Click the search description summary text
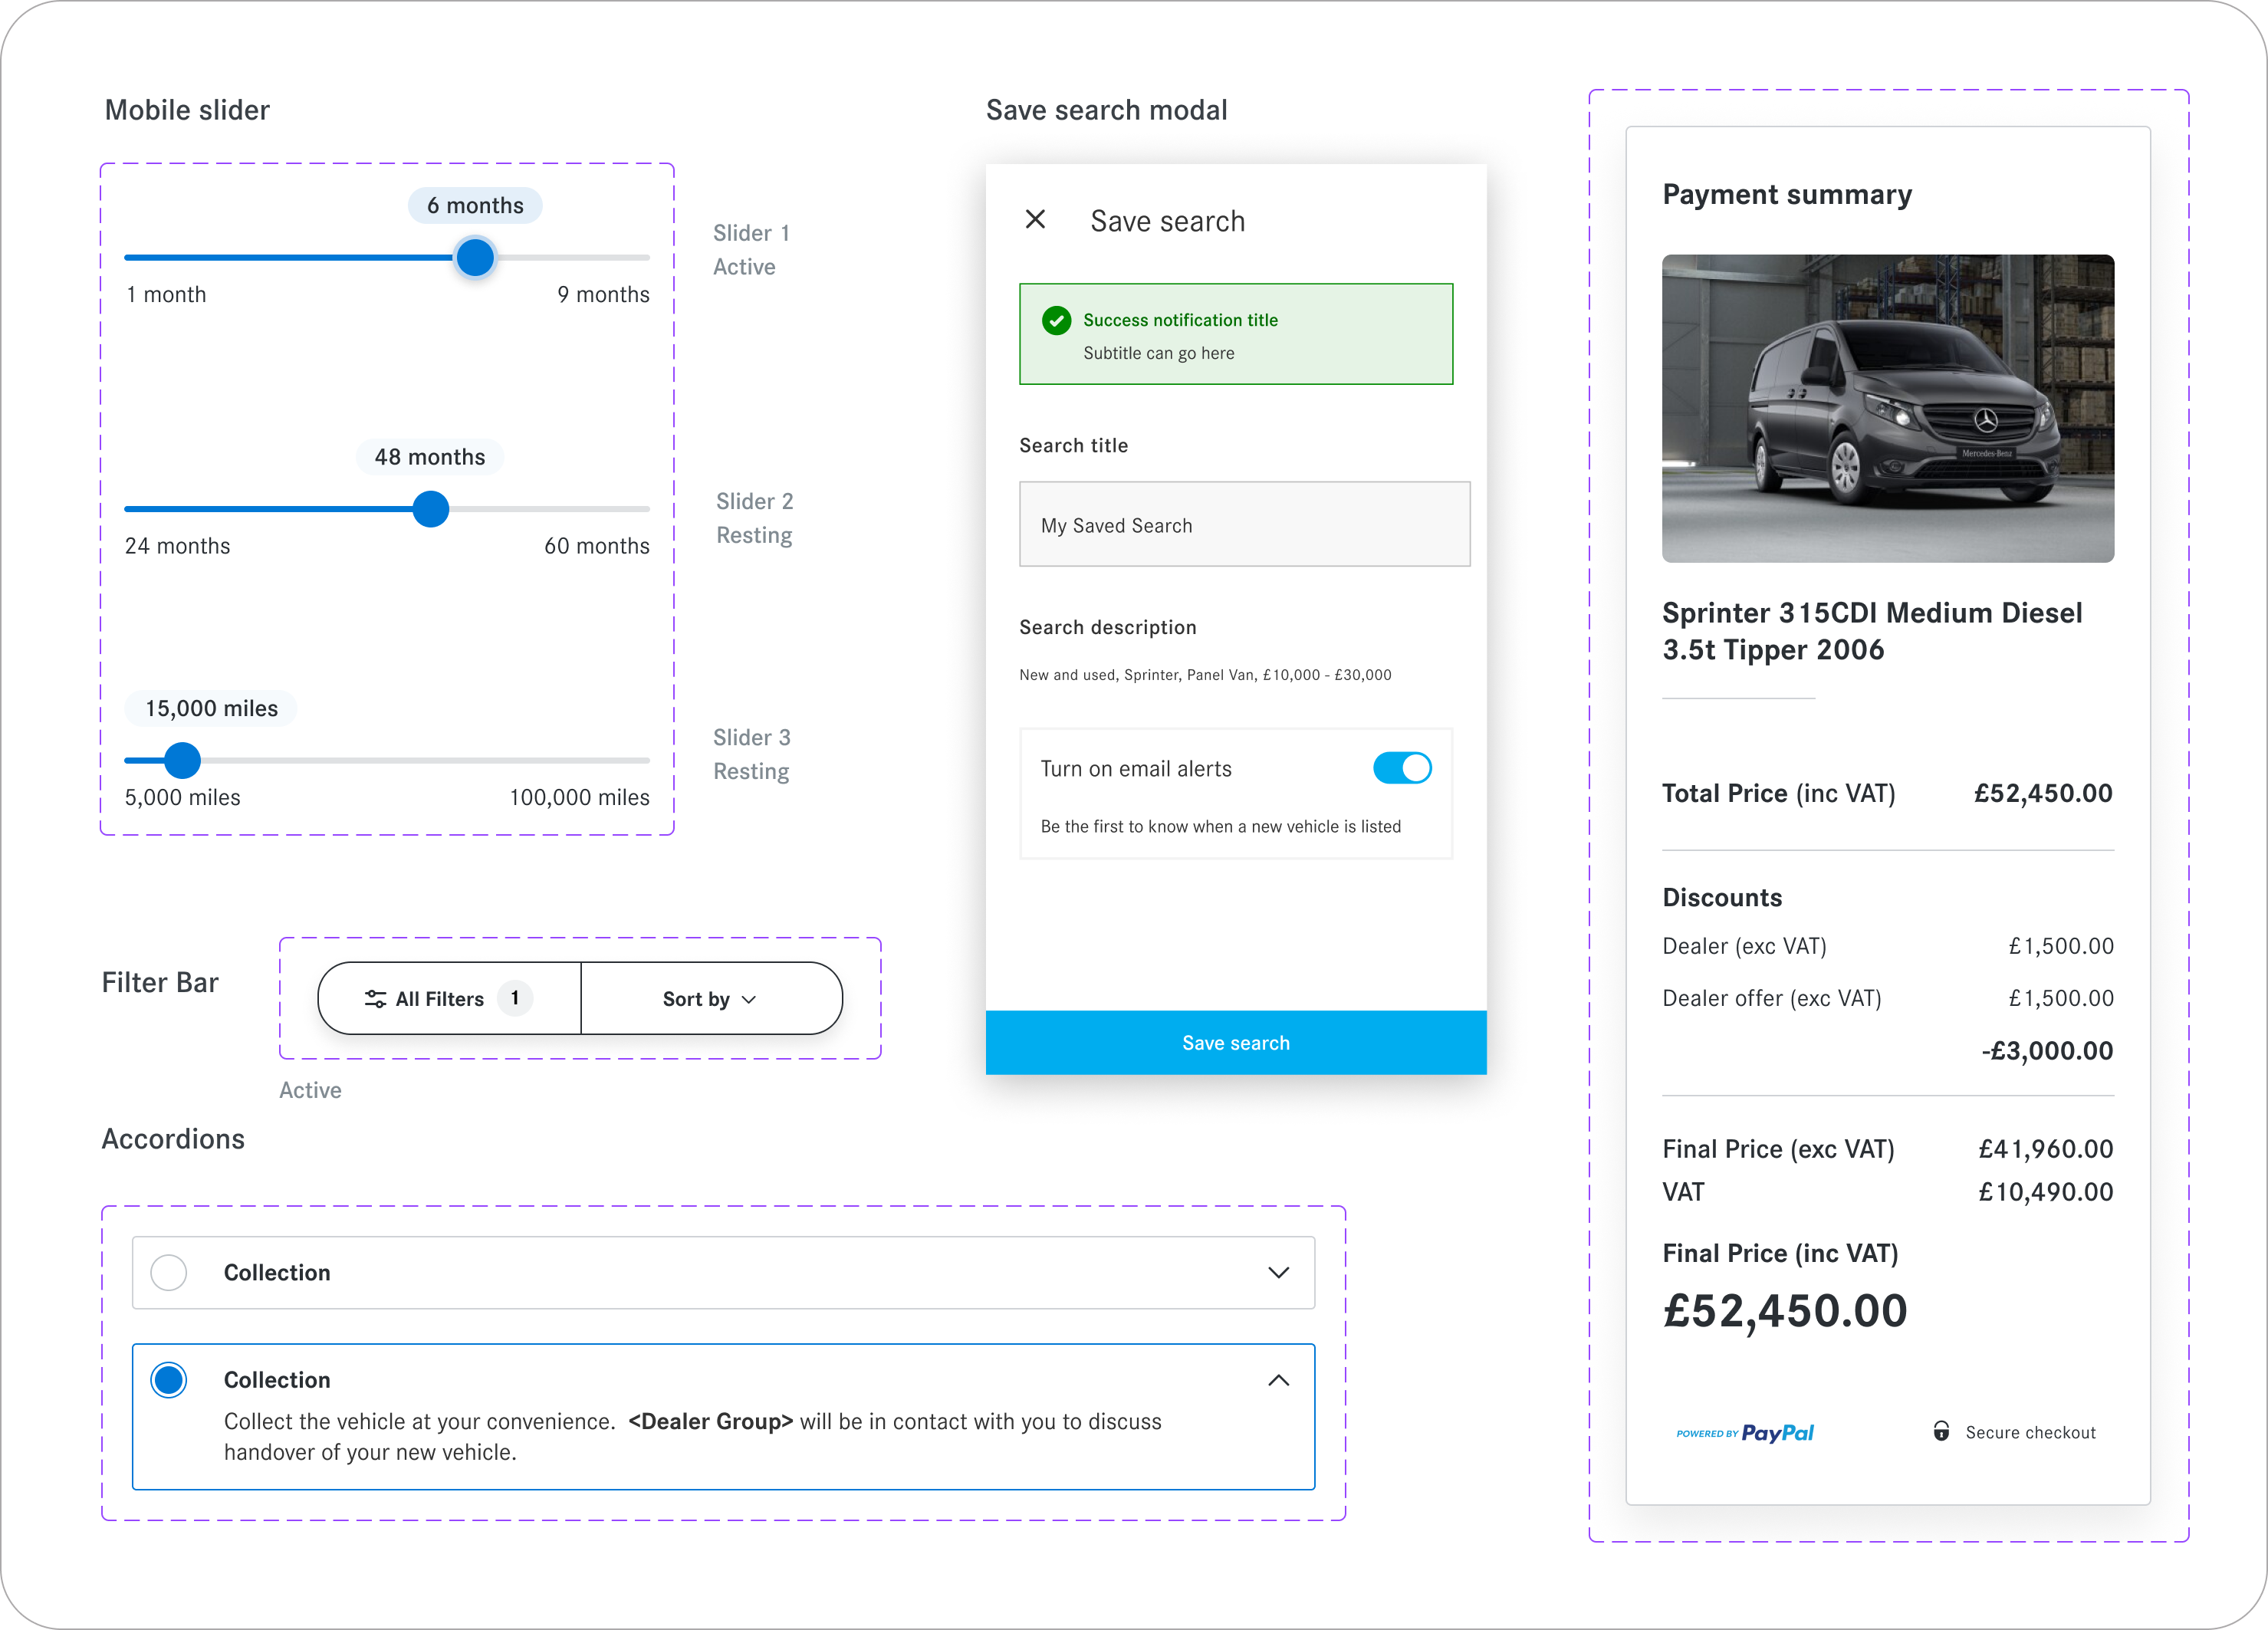Screen dimensions: 2268x1630 tap(1205, 675)
